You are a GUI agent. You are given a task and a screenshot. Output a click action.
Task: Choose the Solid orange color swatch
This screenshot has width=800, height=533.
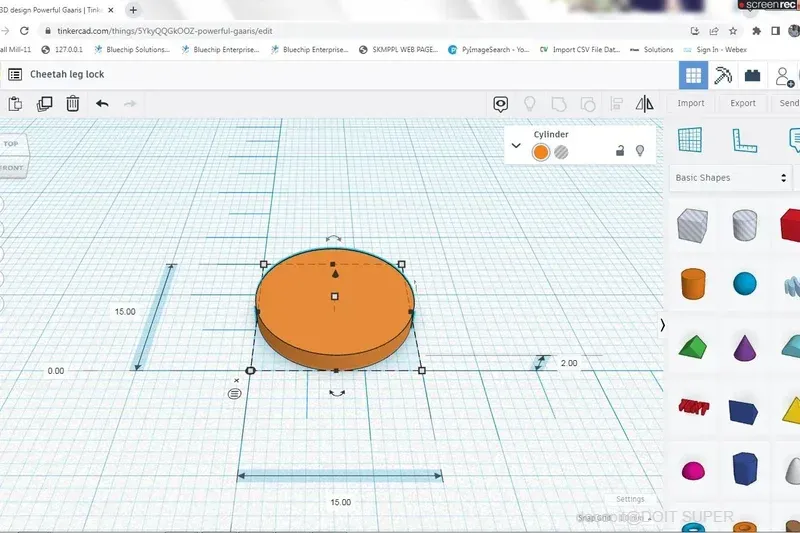pyautogui.click(x=541, y=152)
